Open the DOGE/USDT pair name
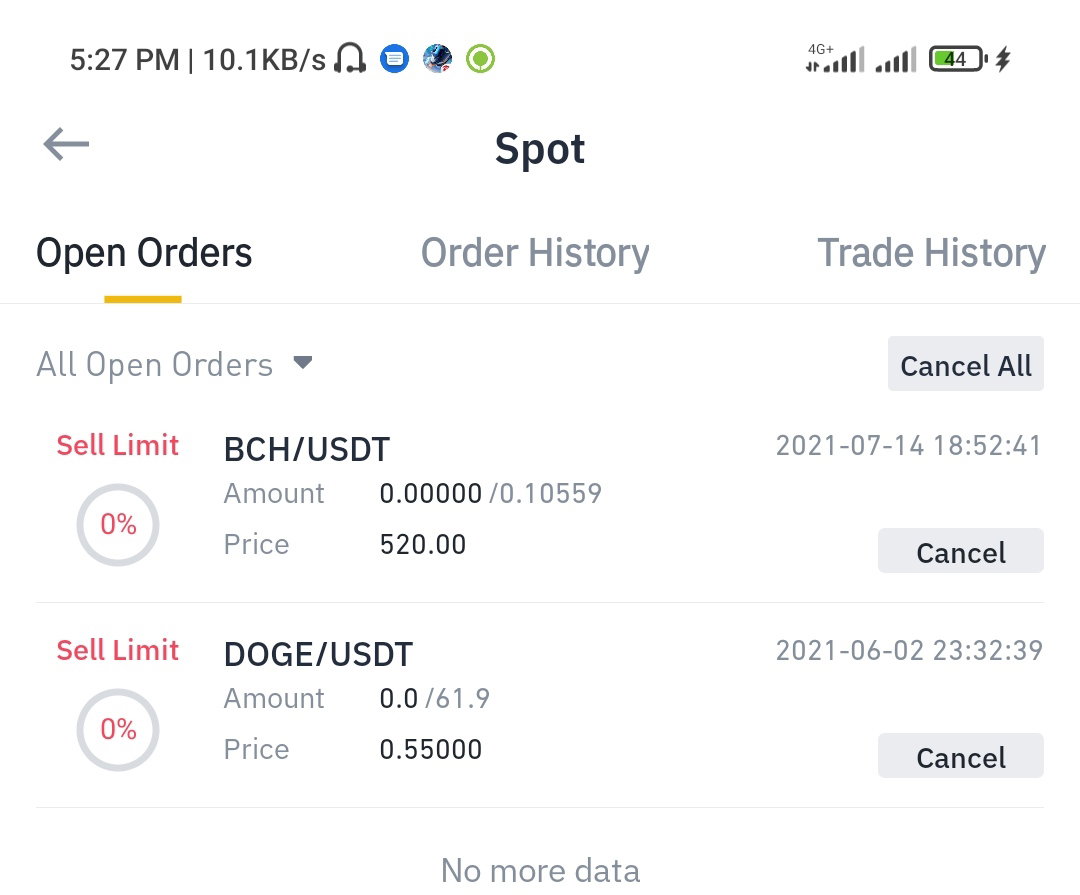Viewport: 1080px width, 895px height. [318, 654]
